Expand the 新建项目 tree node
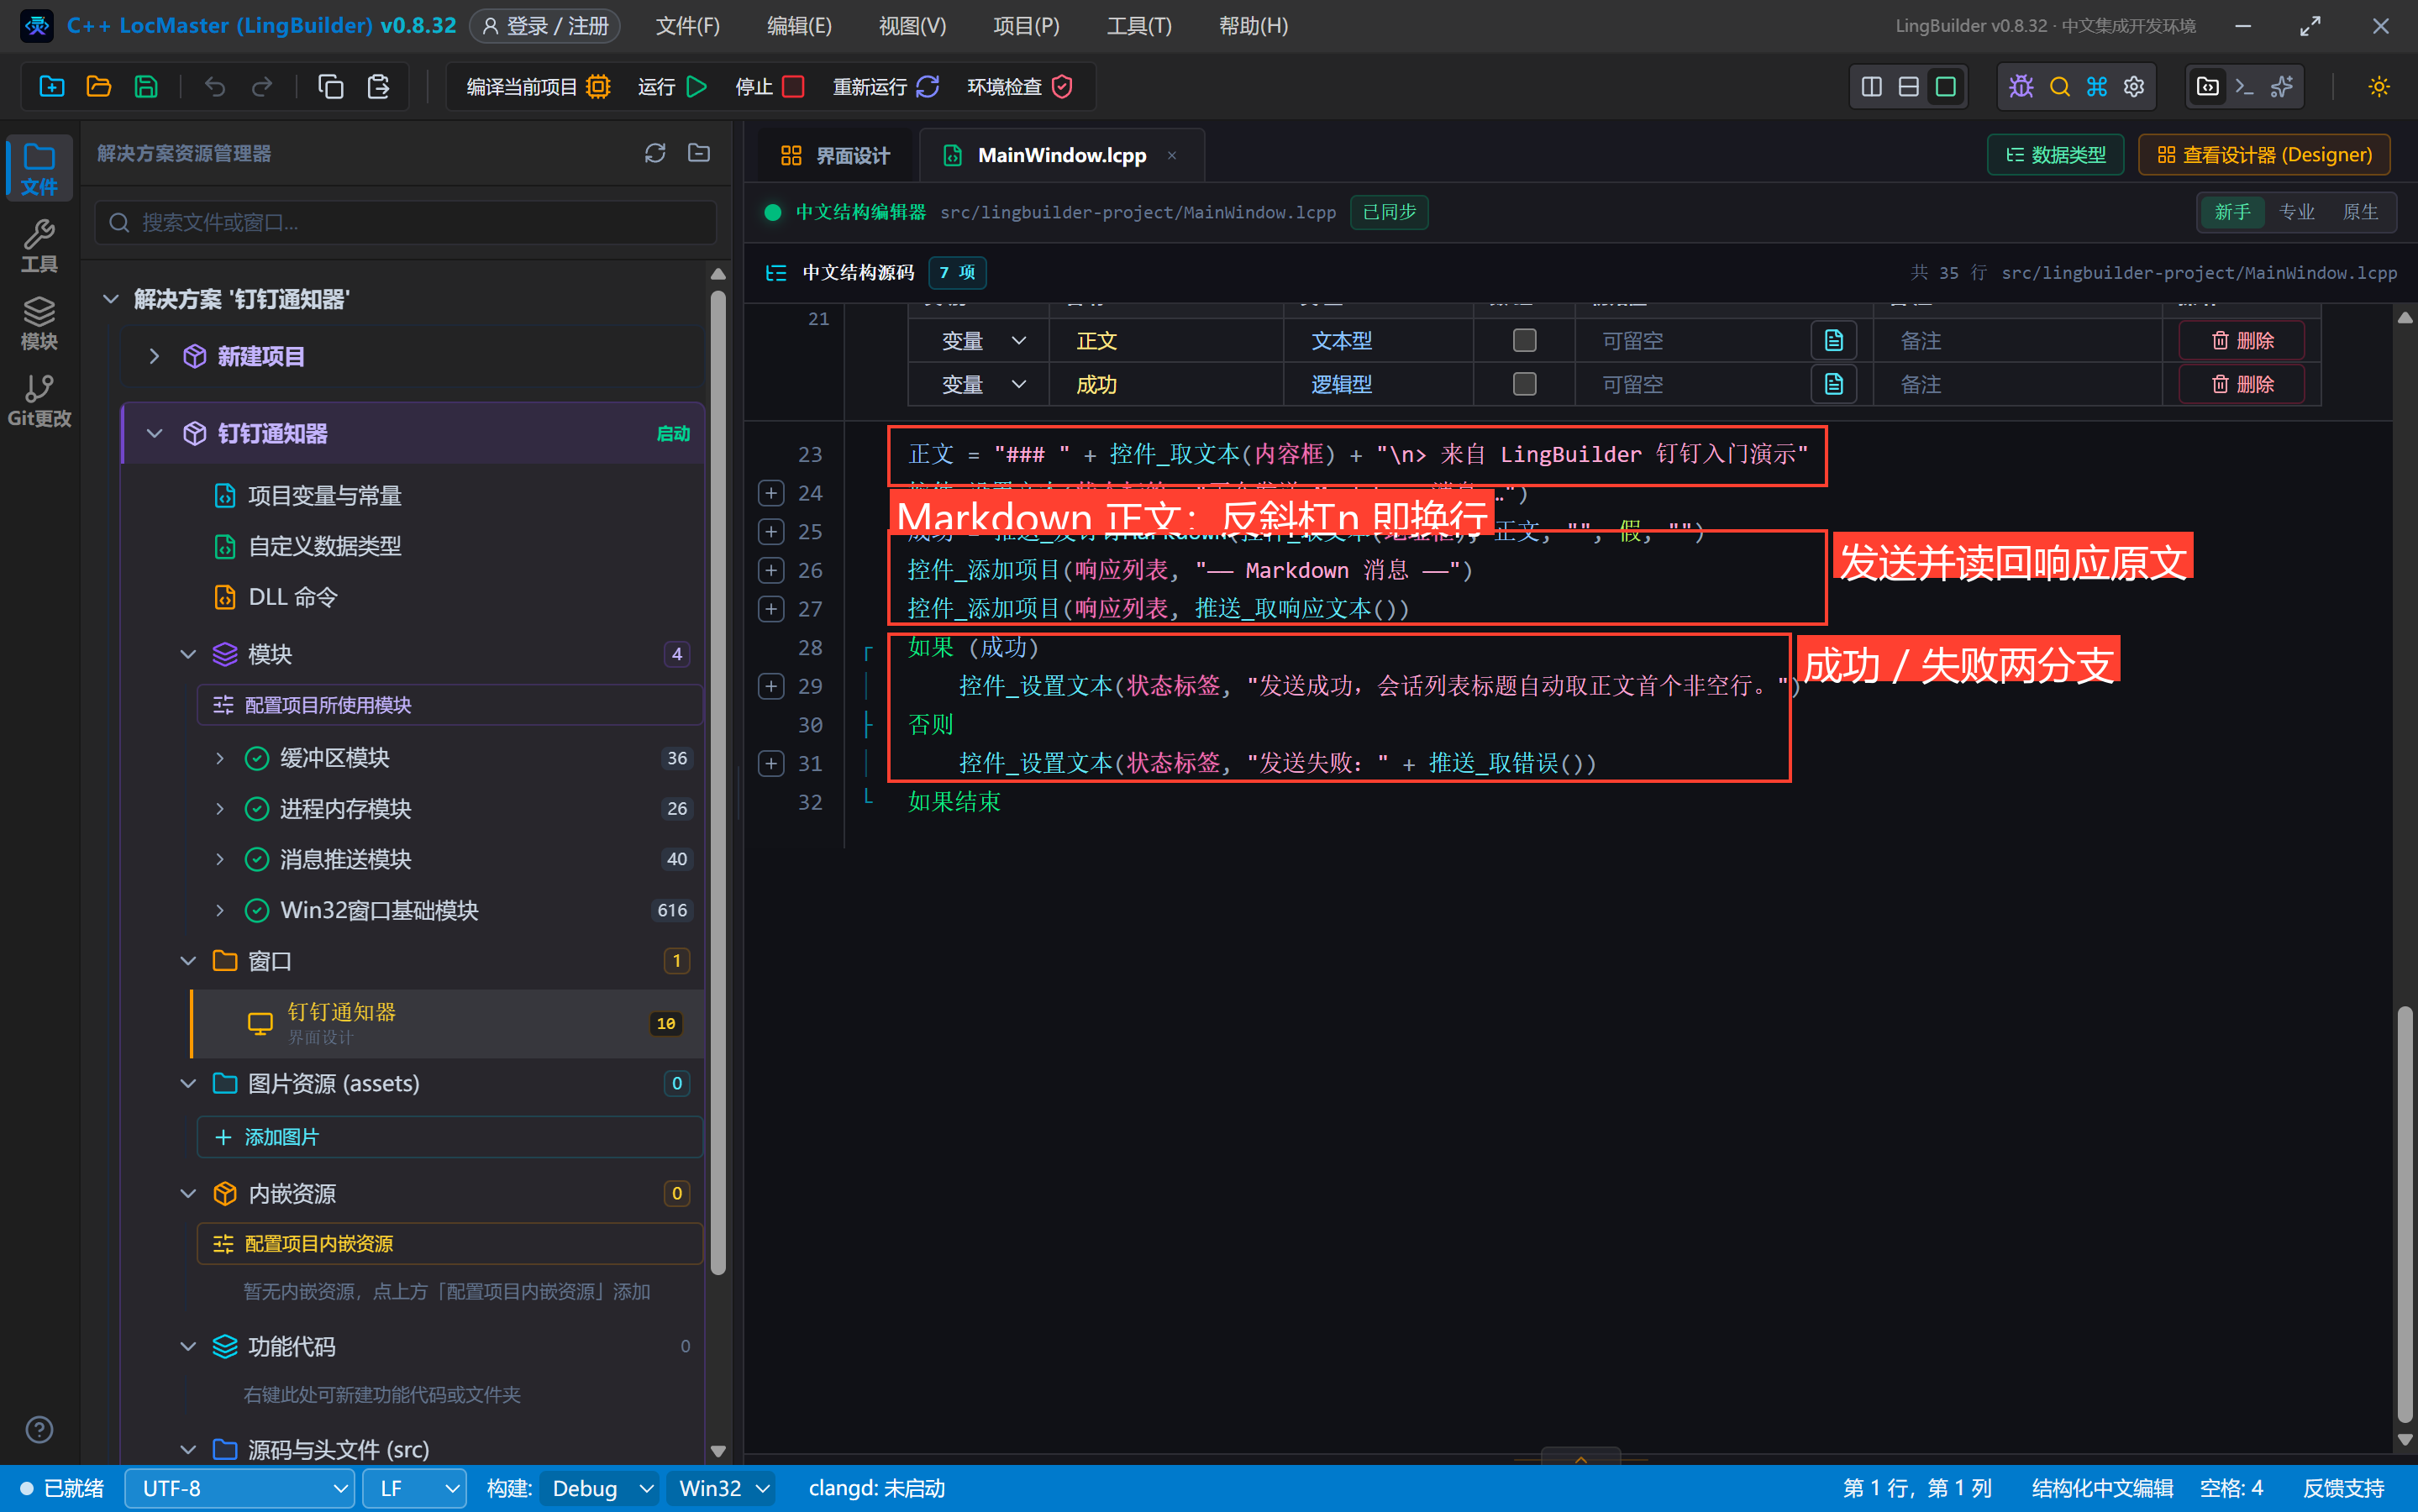Image resolution: width=2418 pixels, height=1512 pixels. (153, 356)
